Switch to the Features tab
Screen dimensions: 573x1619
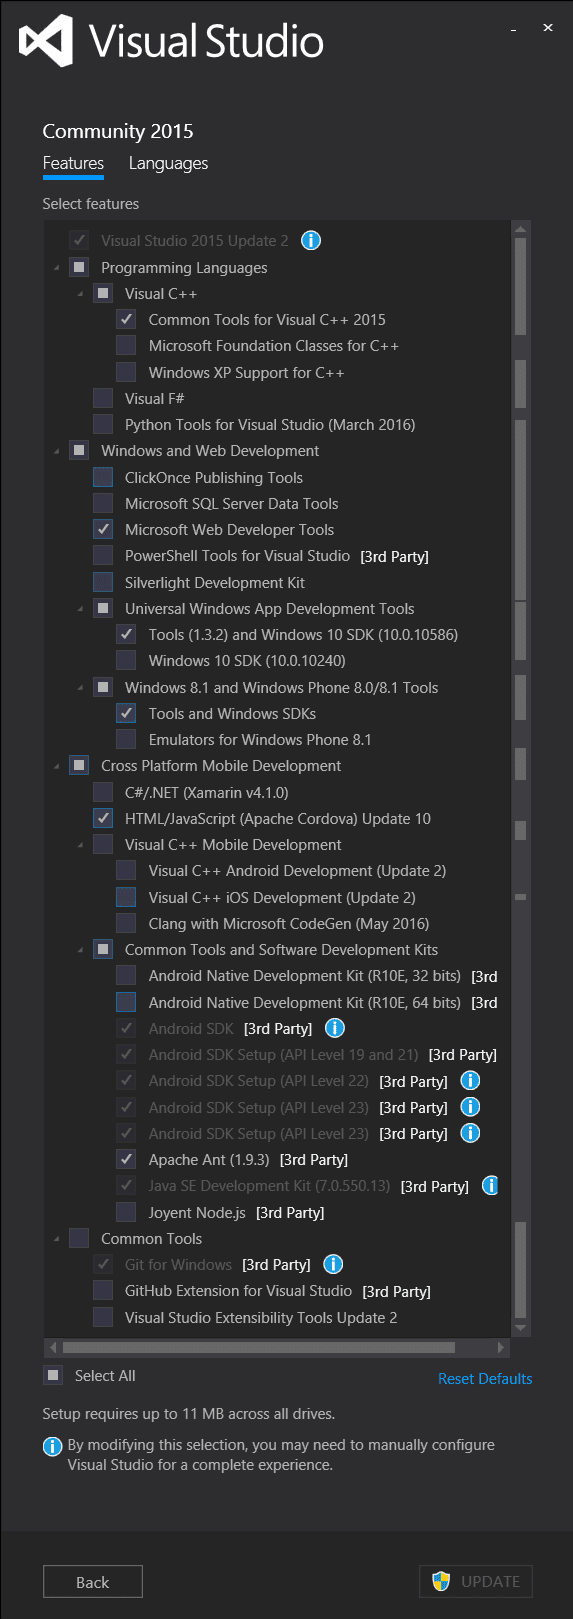[73, 163]
